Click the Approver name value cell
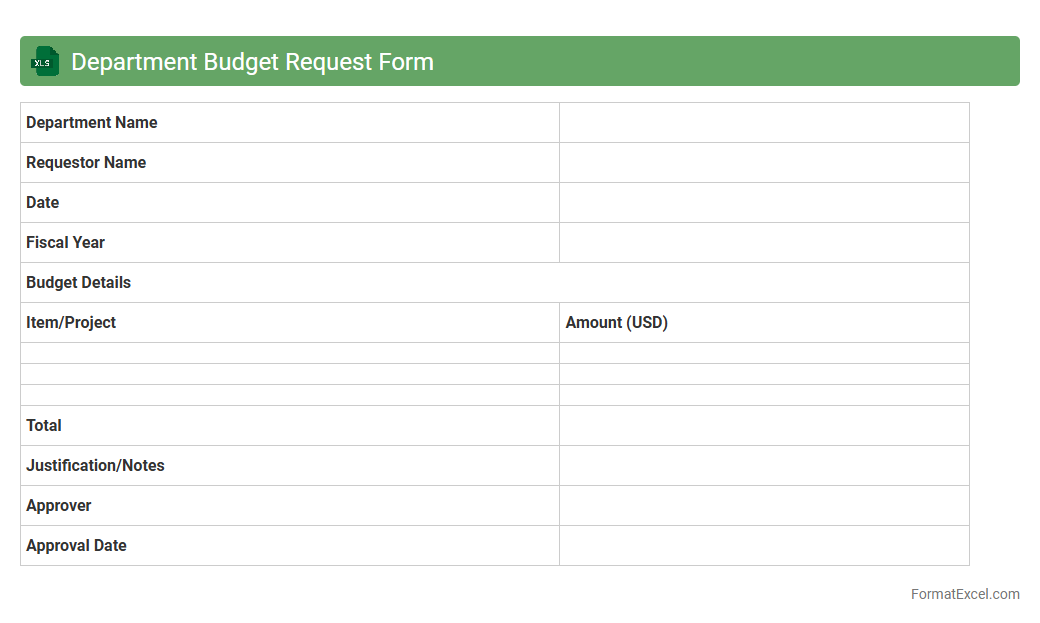This screenshot has height=623, width=1040. pyautogui.click(x=764, y=506)
